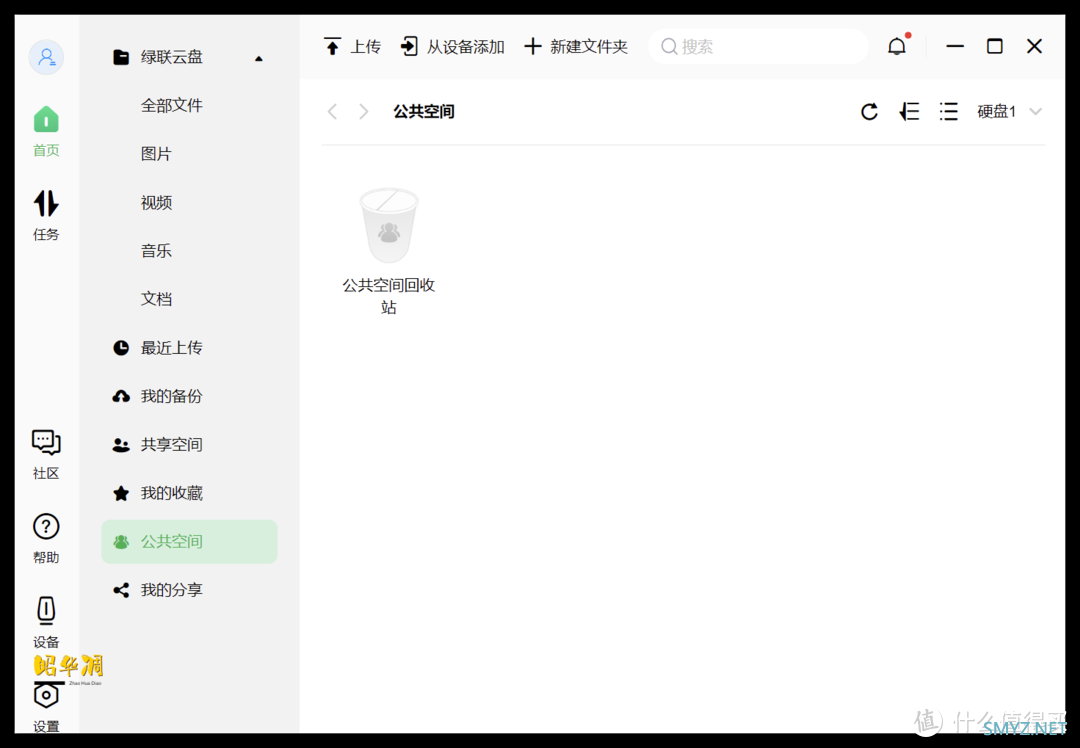
Task: Open the 硬盘1 disk dropdown
Action: (1009, 112)
